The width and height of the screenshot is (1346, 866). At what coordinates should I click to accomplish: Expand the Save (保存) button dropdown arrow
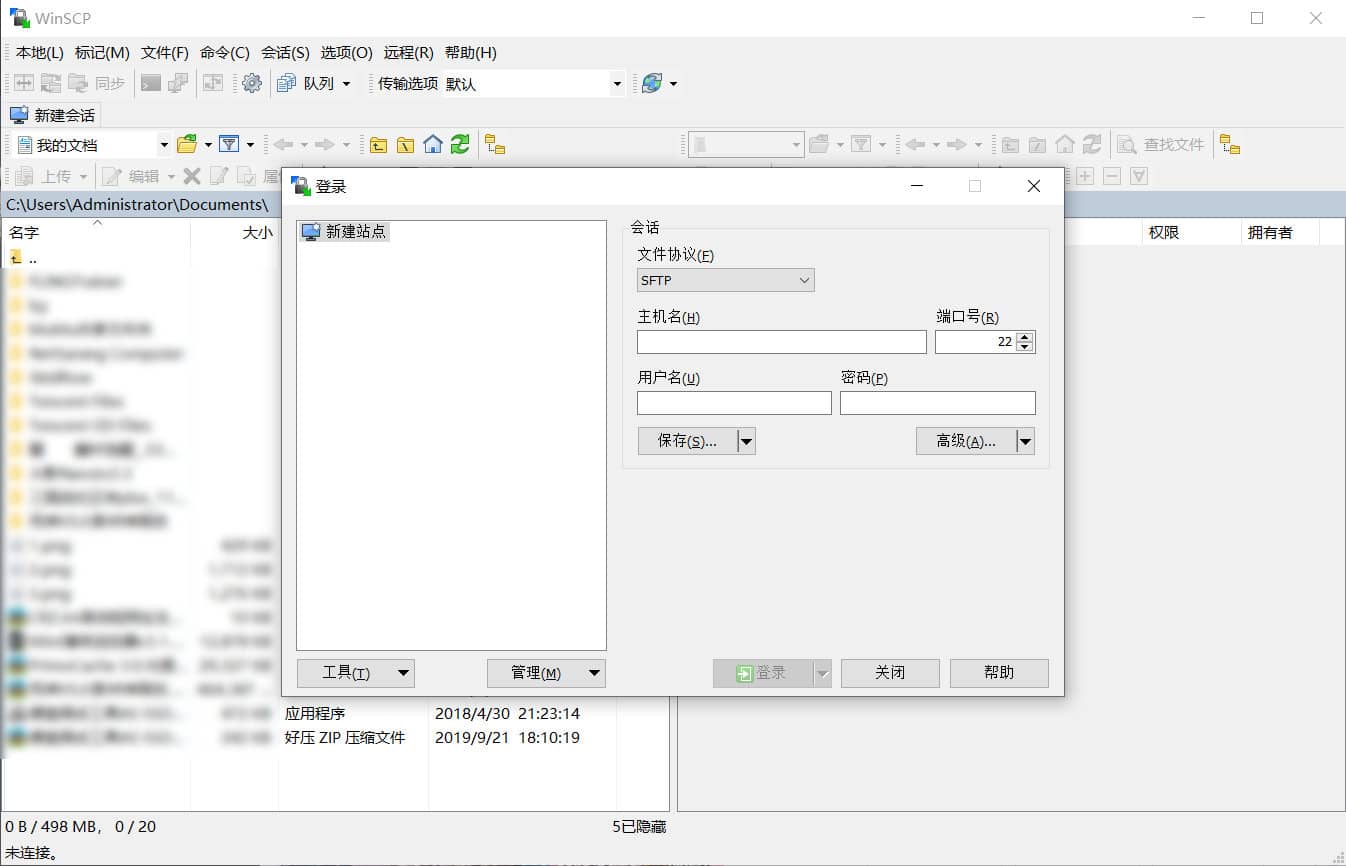tap(746, 441)
